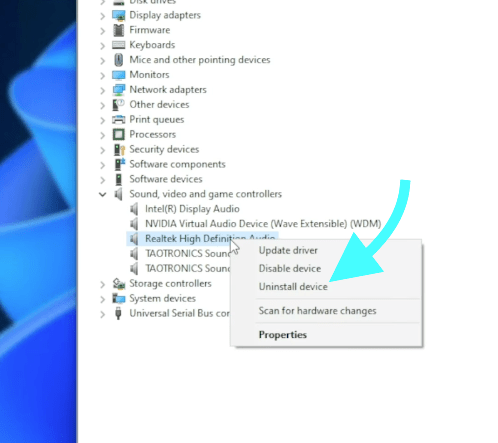Image resolution: width=498 pixels, height=443 pixels.
Task: Click the Keyboards category icon
Action: point(119,45)
